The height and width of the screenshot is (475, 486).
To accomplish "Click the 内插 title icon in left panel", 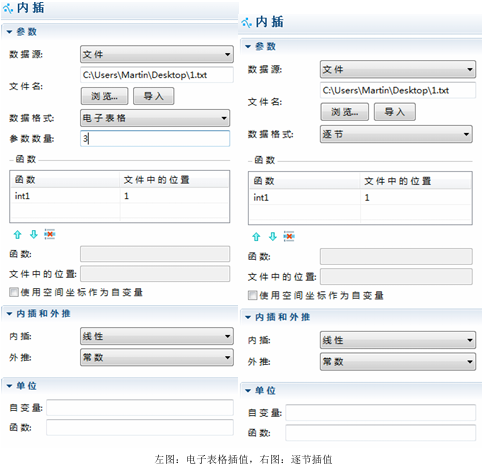I will point(8,9).
